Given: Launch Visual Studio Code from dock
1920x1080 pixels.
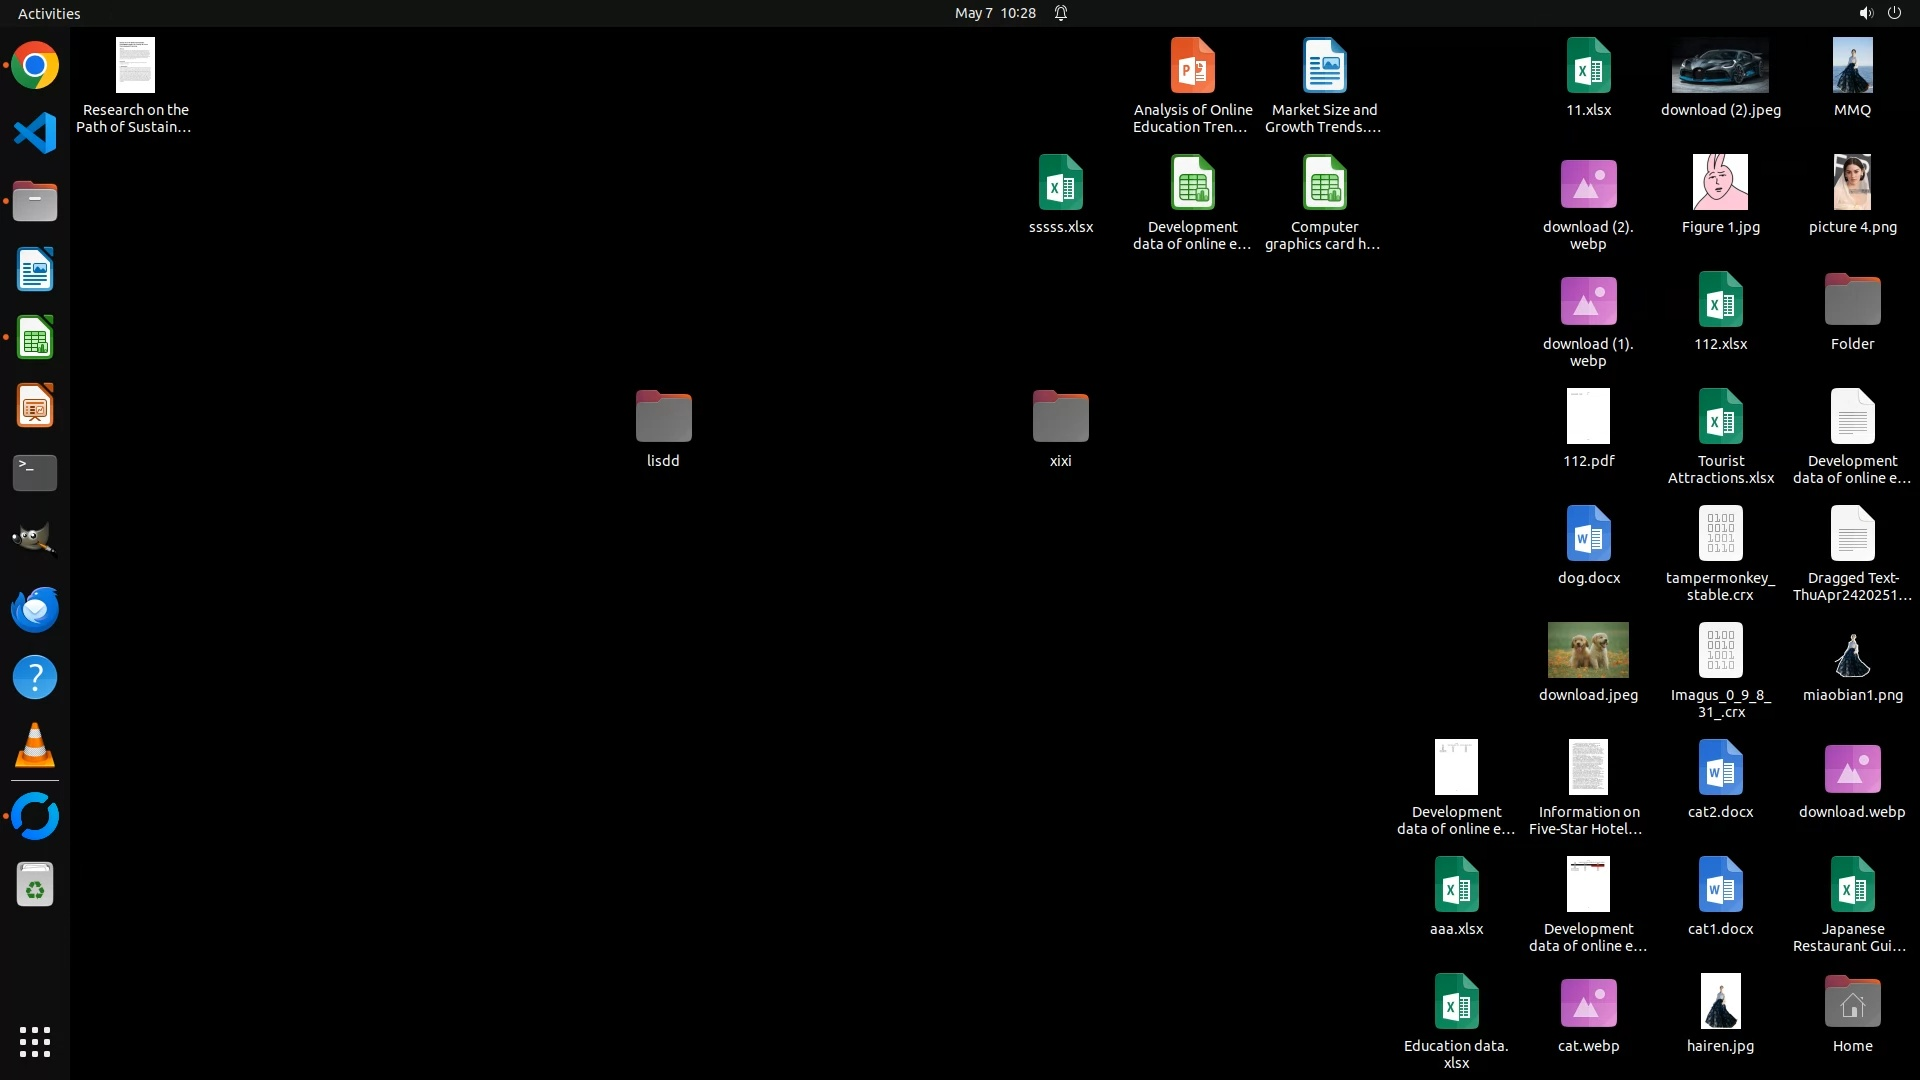Looking at the screenshot, I should (35, 133).
